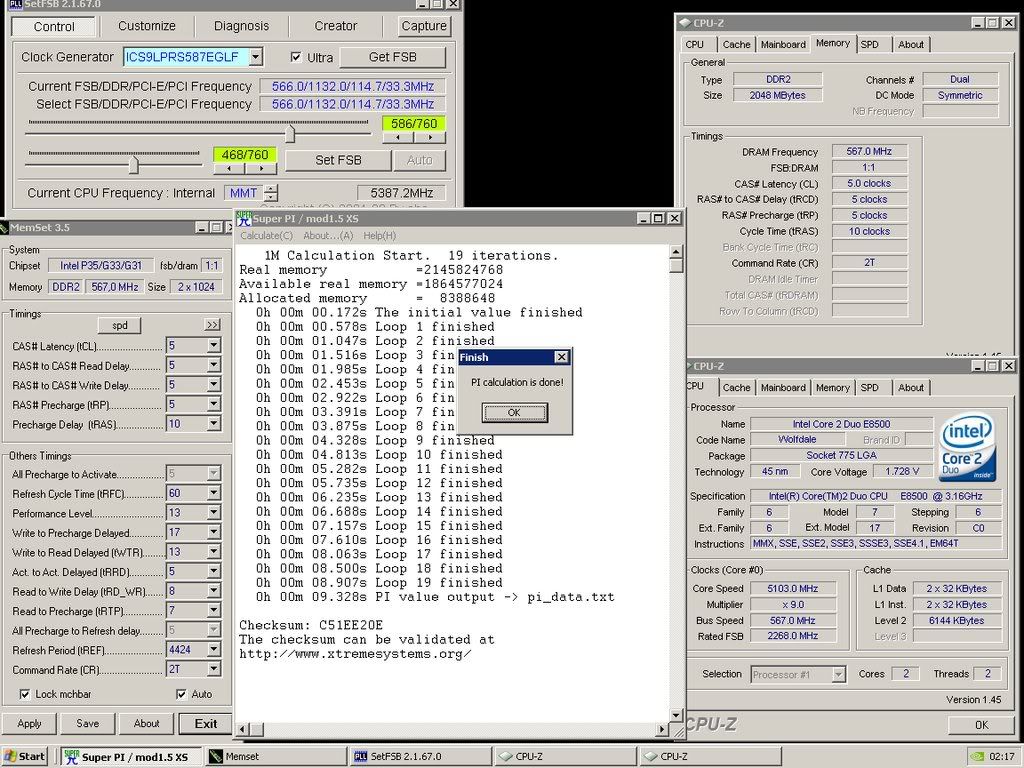
Task: Open Precharge Delay (tRAS) dropdown
Action: pos(214,424)
